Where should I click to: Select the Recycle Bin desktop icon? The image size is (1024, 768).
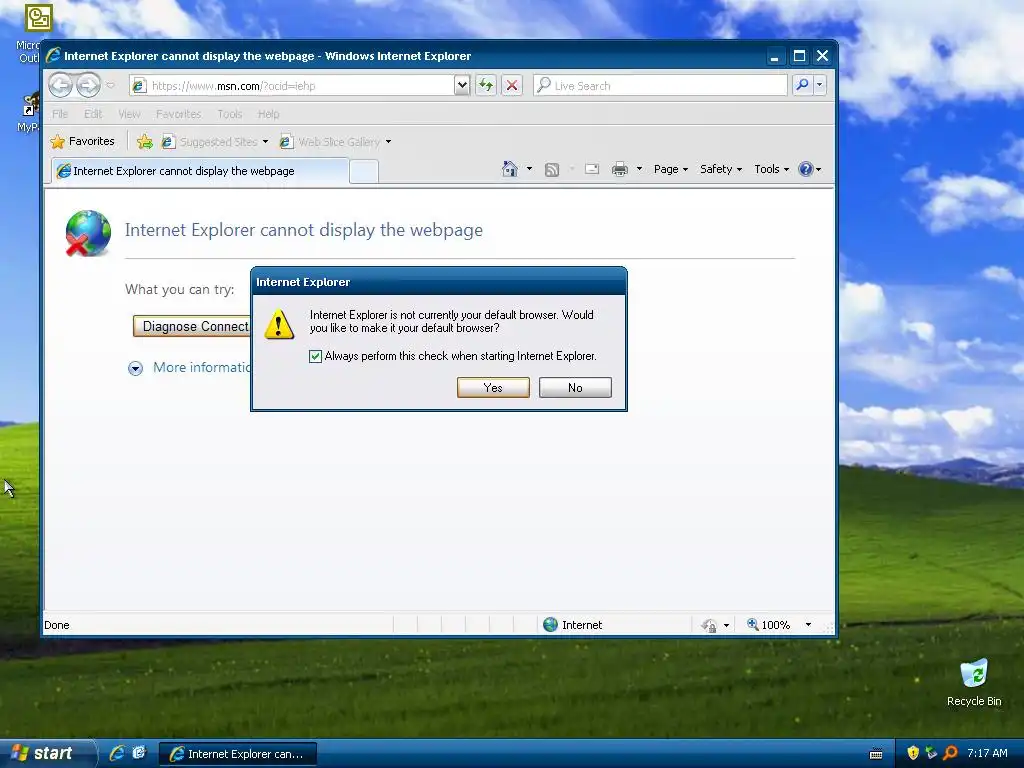[x=974, y=682]
